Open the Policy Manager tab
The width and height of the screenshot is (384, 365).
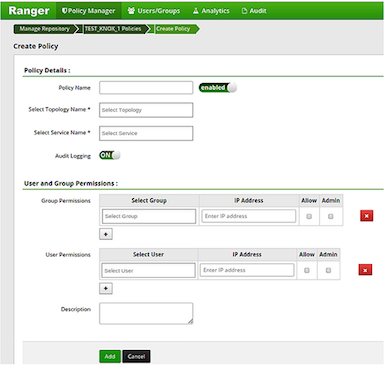pyautogui.click(x=89, y=11)
